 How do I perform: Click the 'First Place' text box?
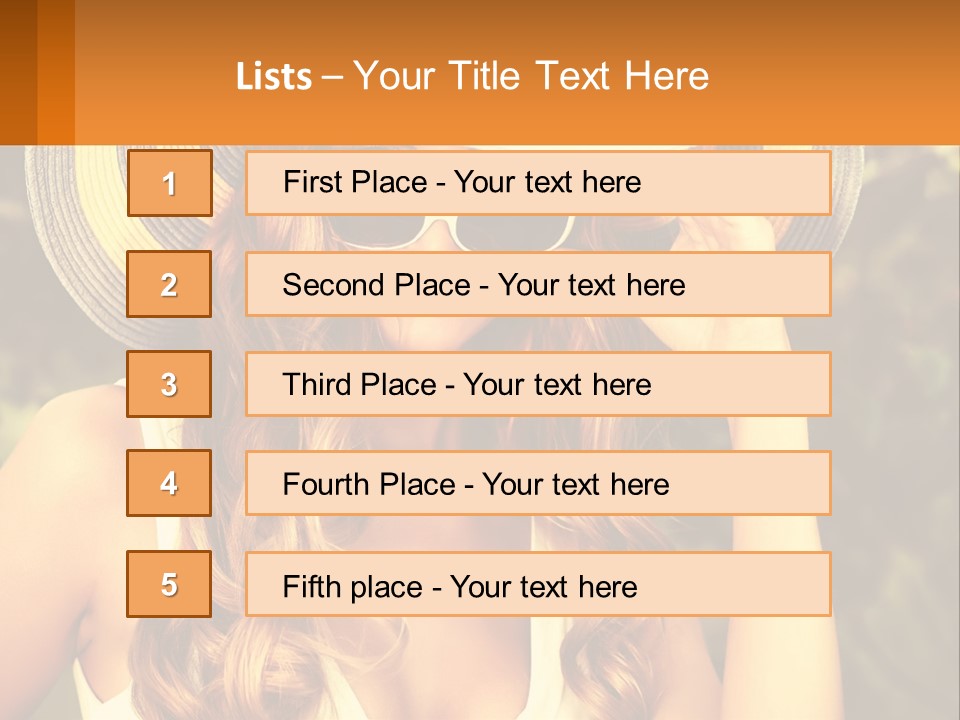coord(538,183)
